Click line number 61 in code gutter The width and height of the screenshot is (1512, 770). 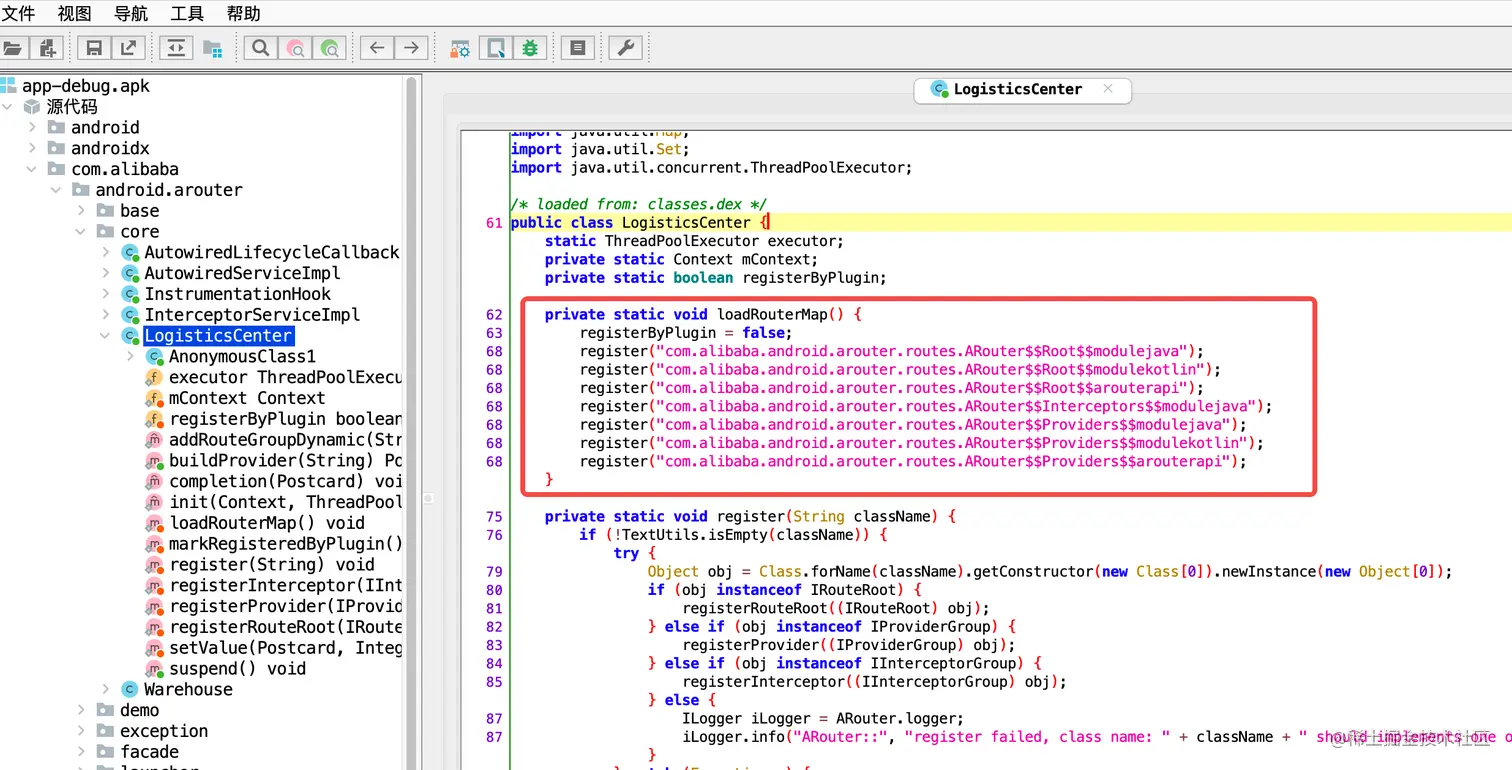click(x=494, y=223)
